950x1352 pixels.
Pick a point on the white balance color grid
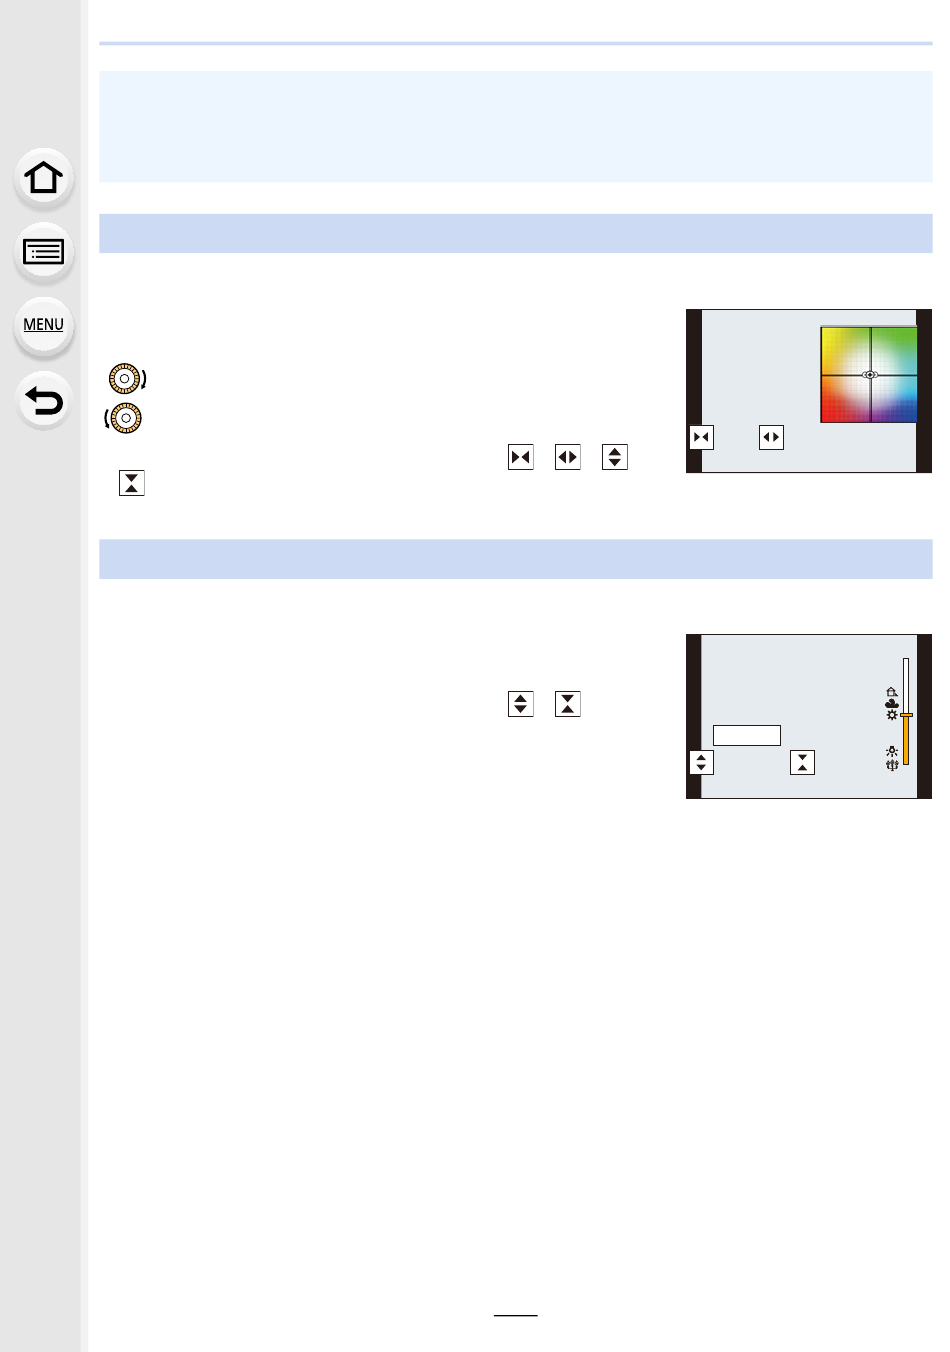[x=869, y=374]
